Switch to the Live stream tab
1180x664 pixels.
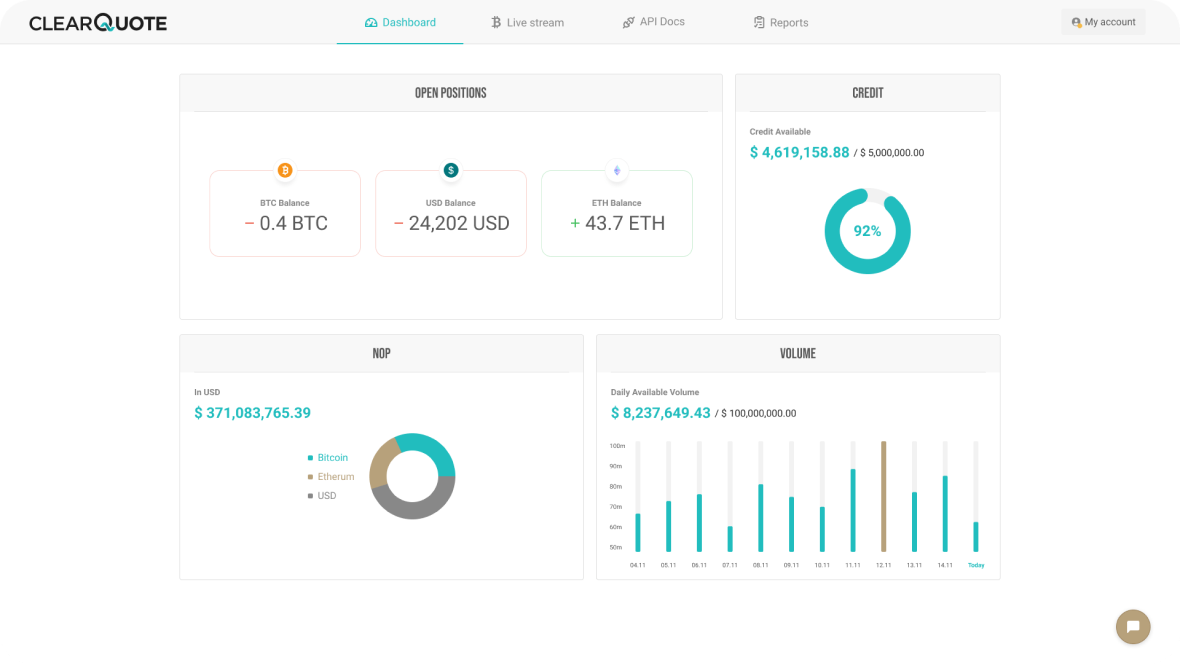point(535,22)
